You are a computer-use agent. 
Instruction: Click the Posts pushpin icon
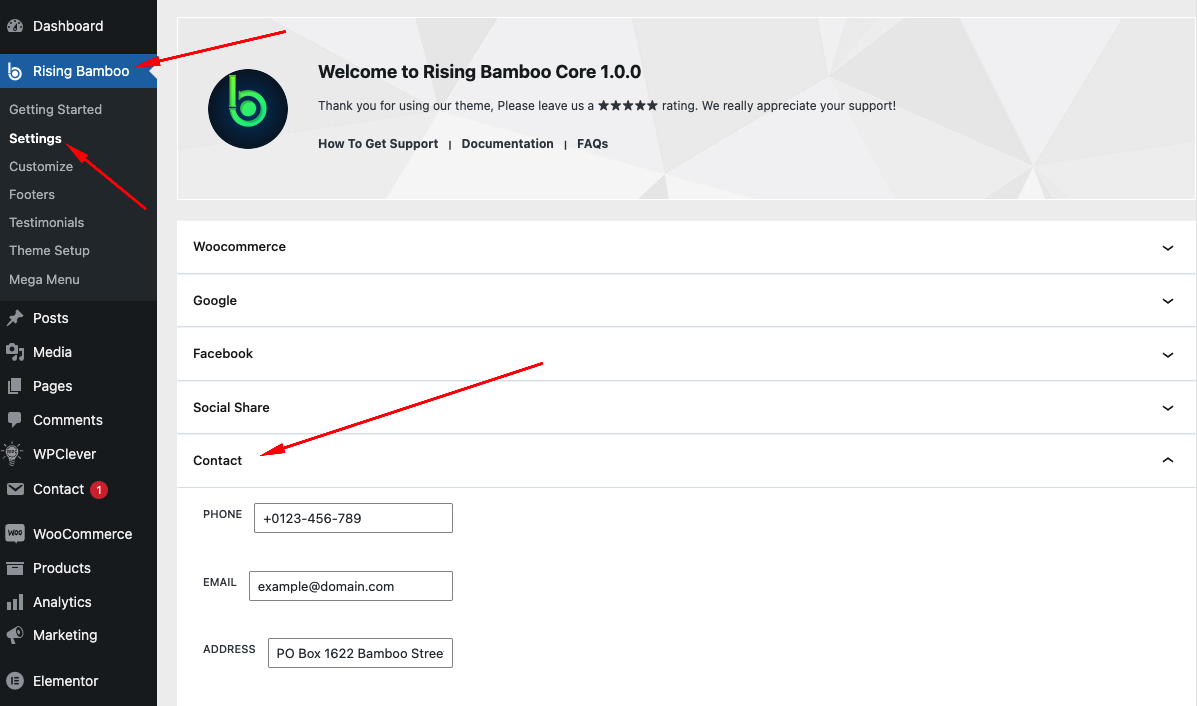point(15,318)
